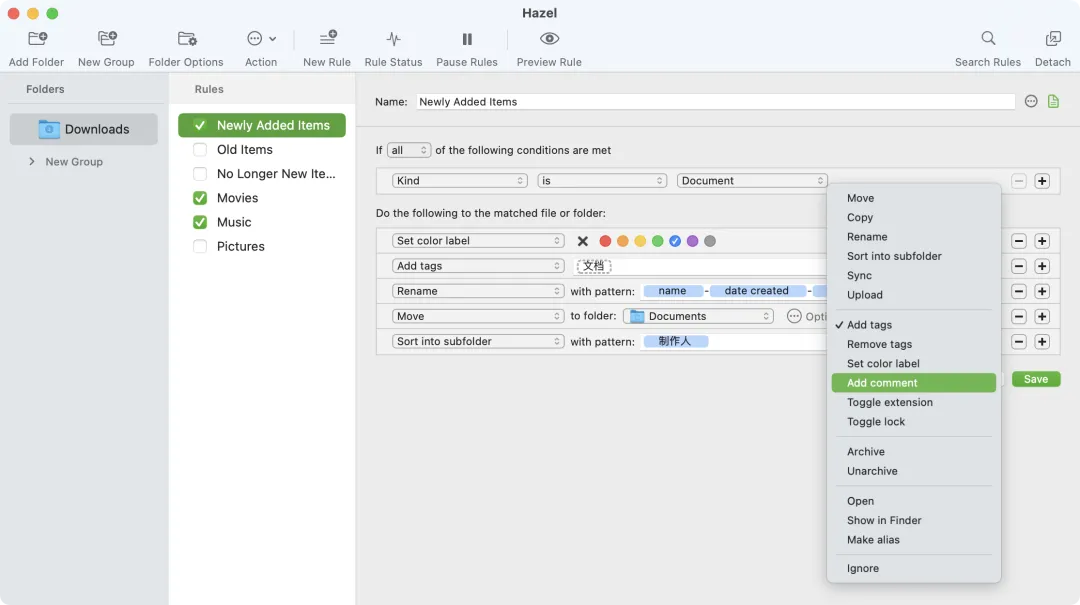1080x605 pixels.
Task: Disable the Movies rule checkbox
Action: click(200, 198)
